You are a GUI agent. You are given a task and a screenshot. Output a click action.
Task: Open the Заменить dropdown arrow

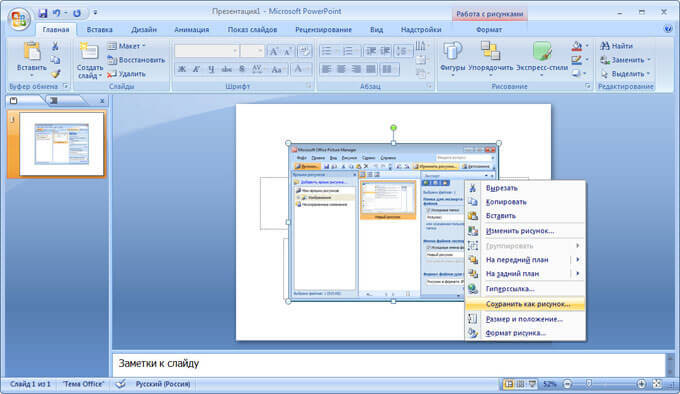(649, 60)
